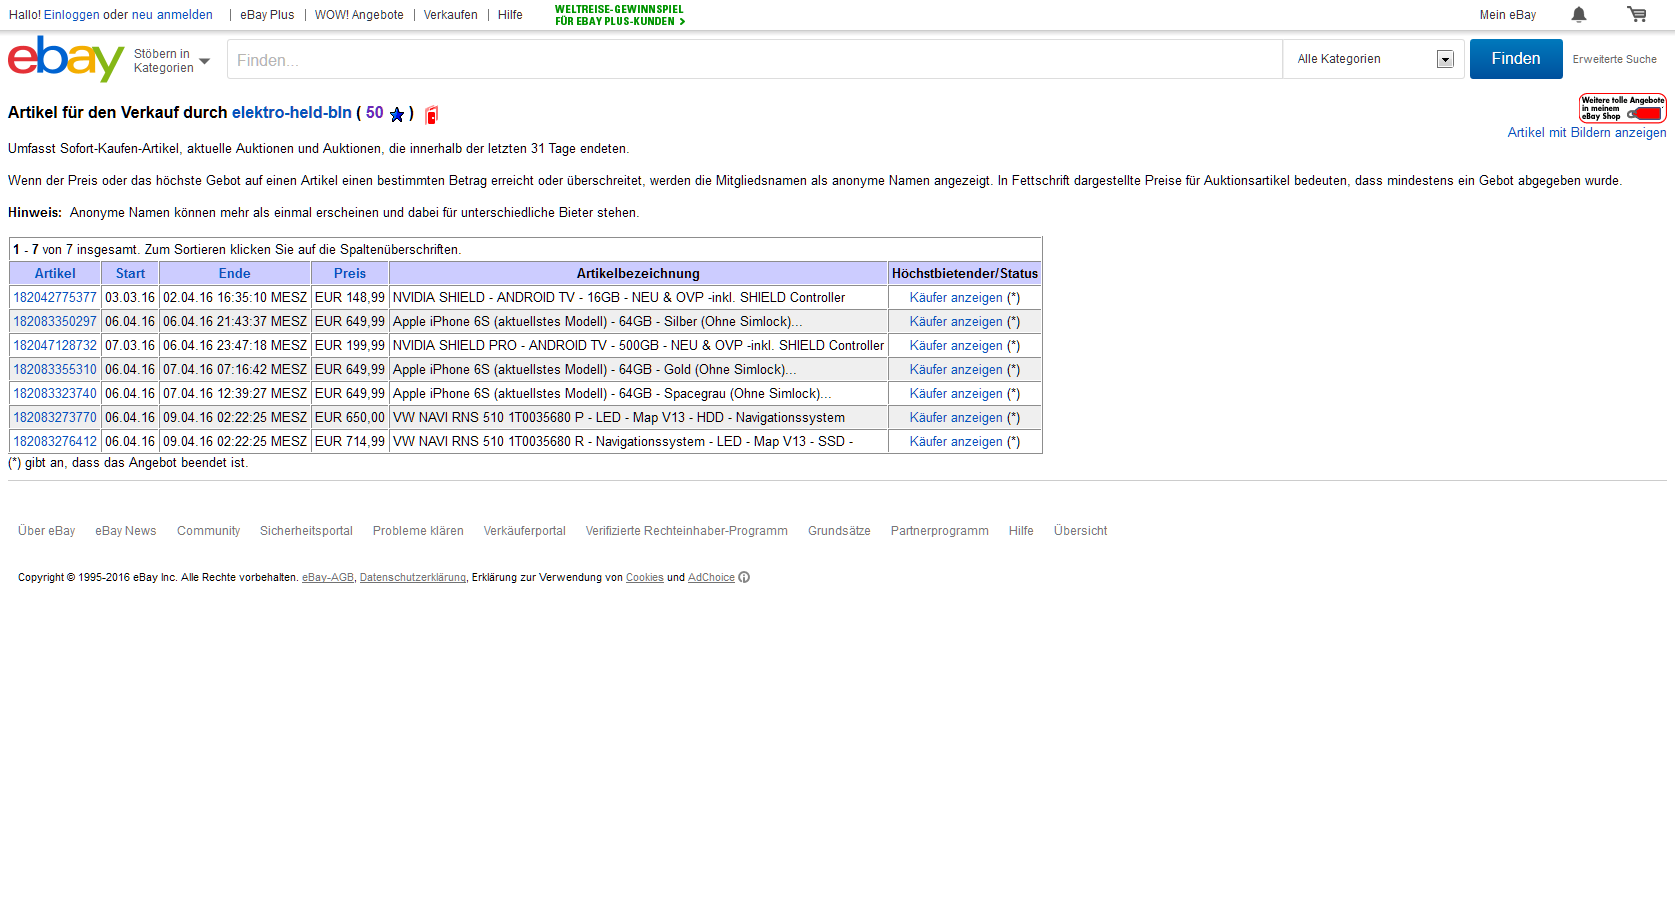Open the 'Datenschutzerklärung' link

(413, 578)
